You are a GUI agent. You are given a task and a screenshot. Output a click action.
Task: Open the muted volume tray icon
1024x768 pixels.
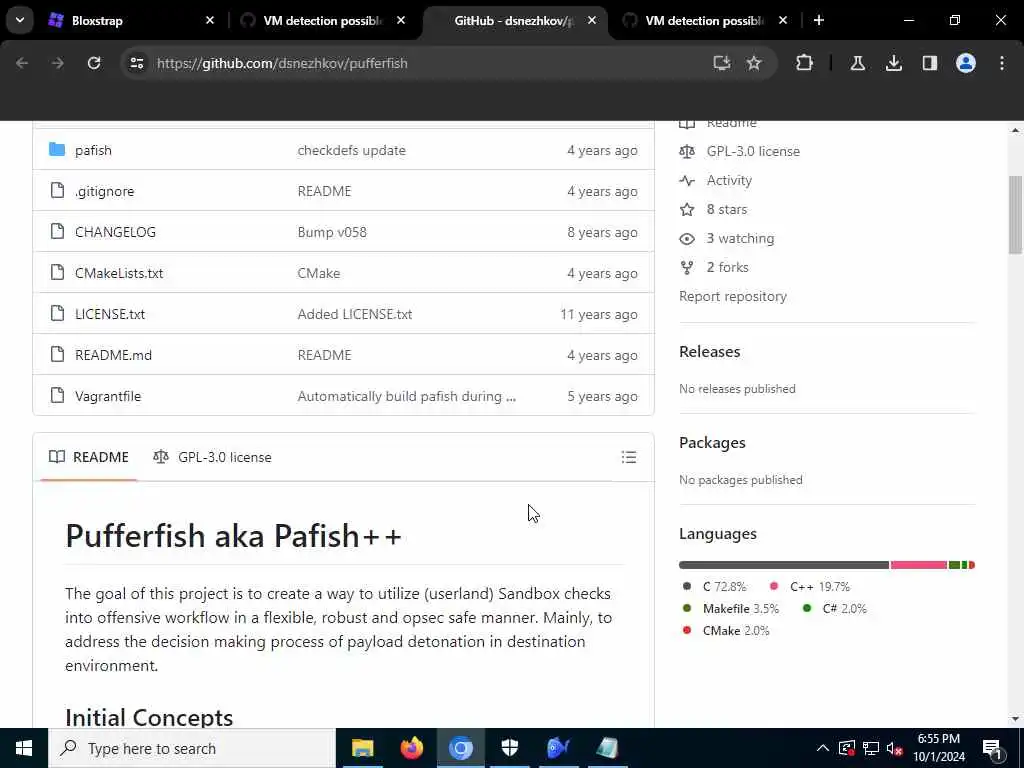click(894, 748)
